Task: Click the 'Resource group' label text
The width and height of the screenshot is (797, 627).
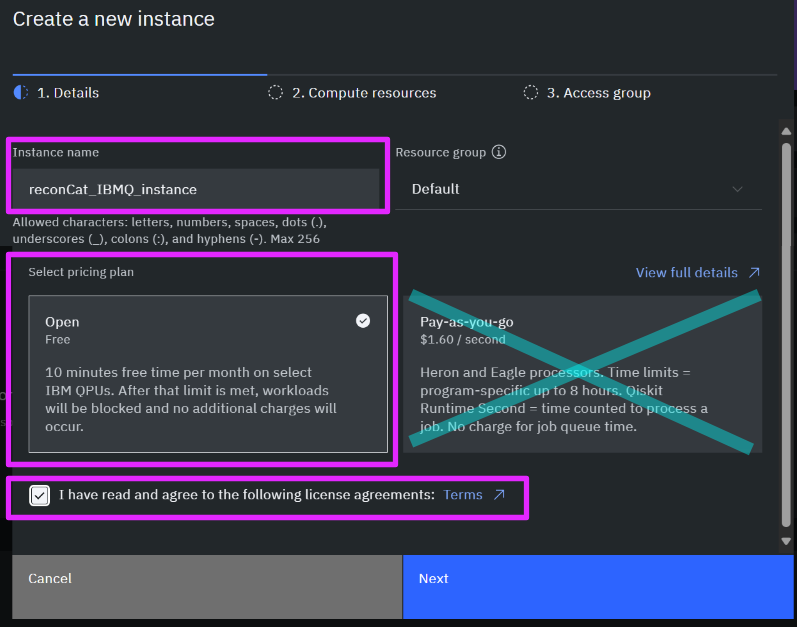Action: (x=441, y=152)
